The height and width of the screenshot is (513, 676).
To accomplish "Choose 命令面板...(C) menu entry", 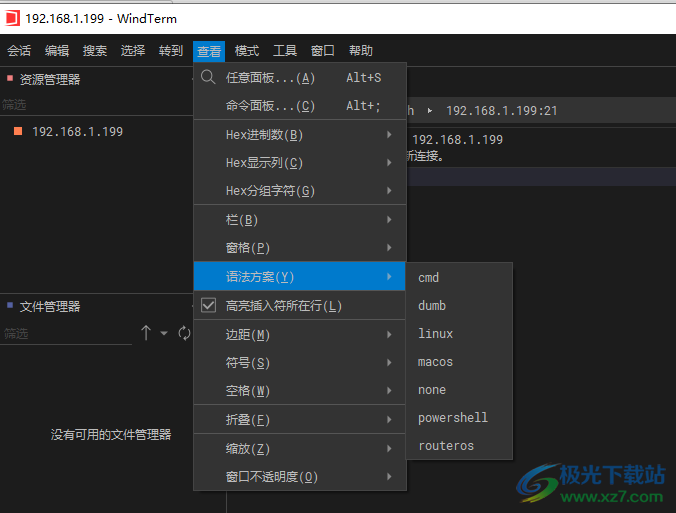I will pos(300,106).
